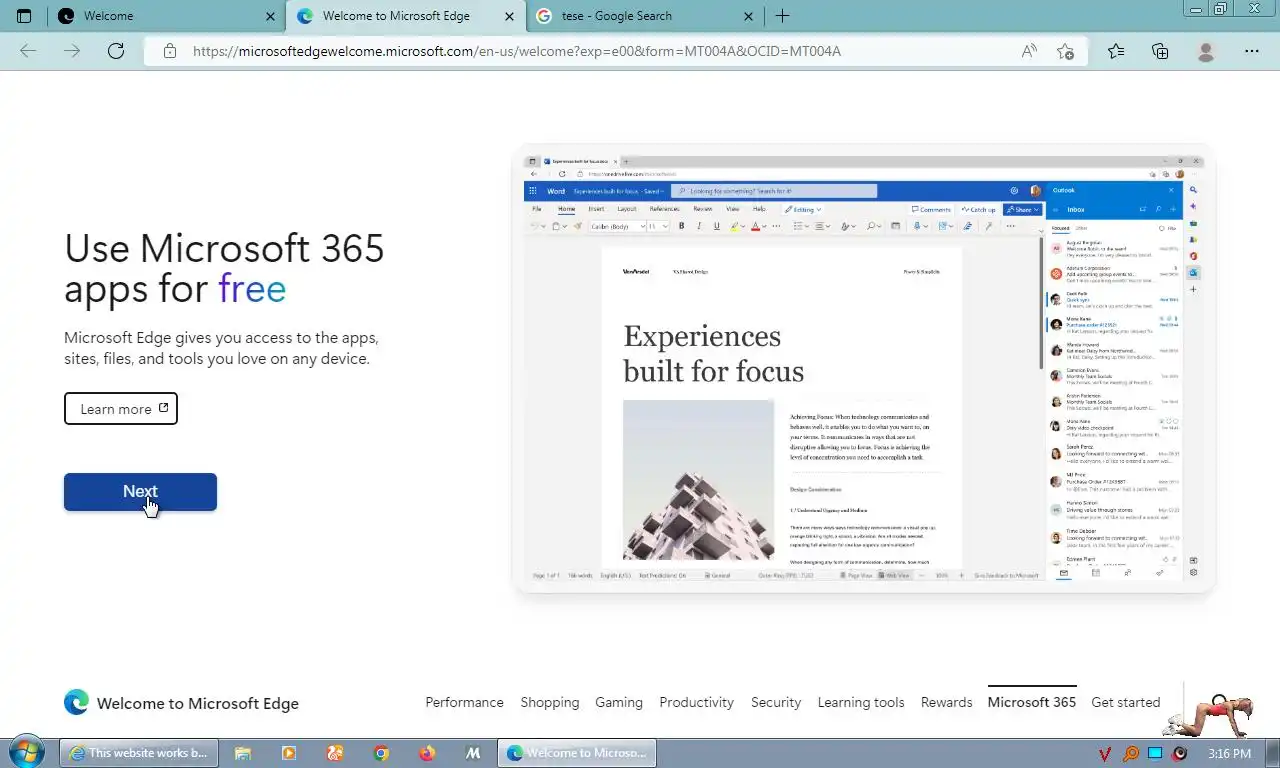Open Read aloud from address bar

click(x=1029, y=51)
